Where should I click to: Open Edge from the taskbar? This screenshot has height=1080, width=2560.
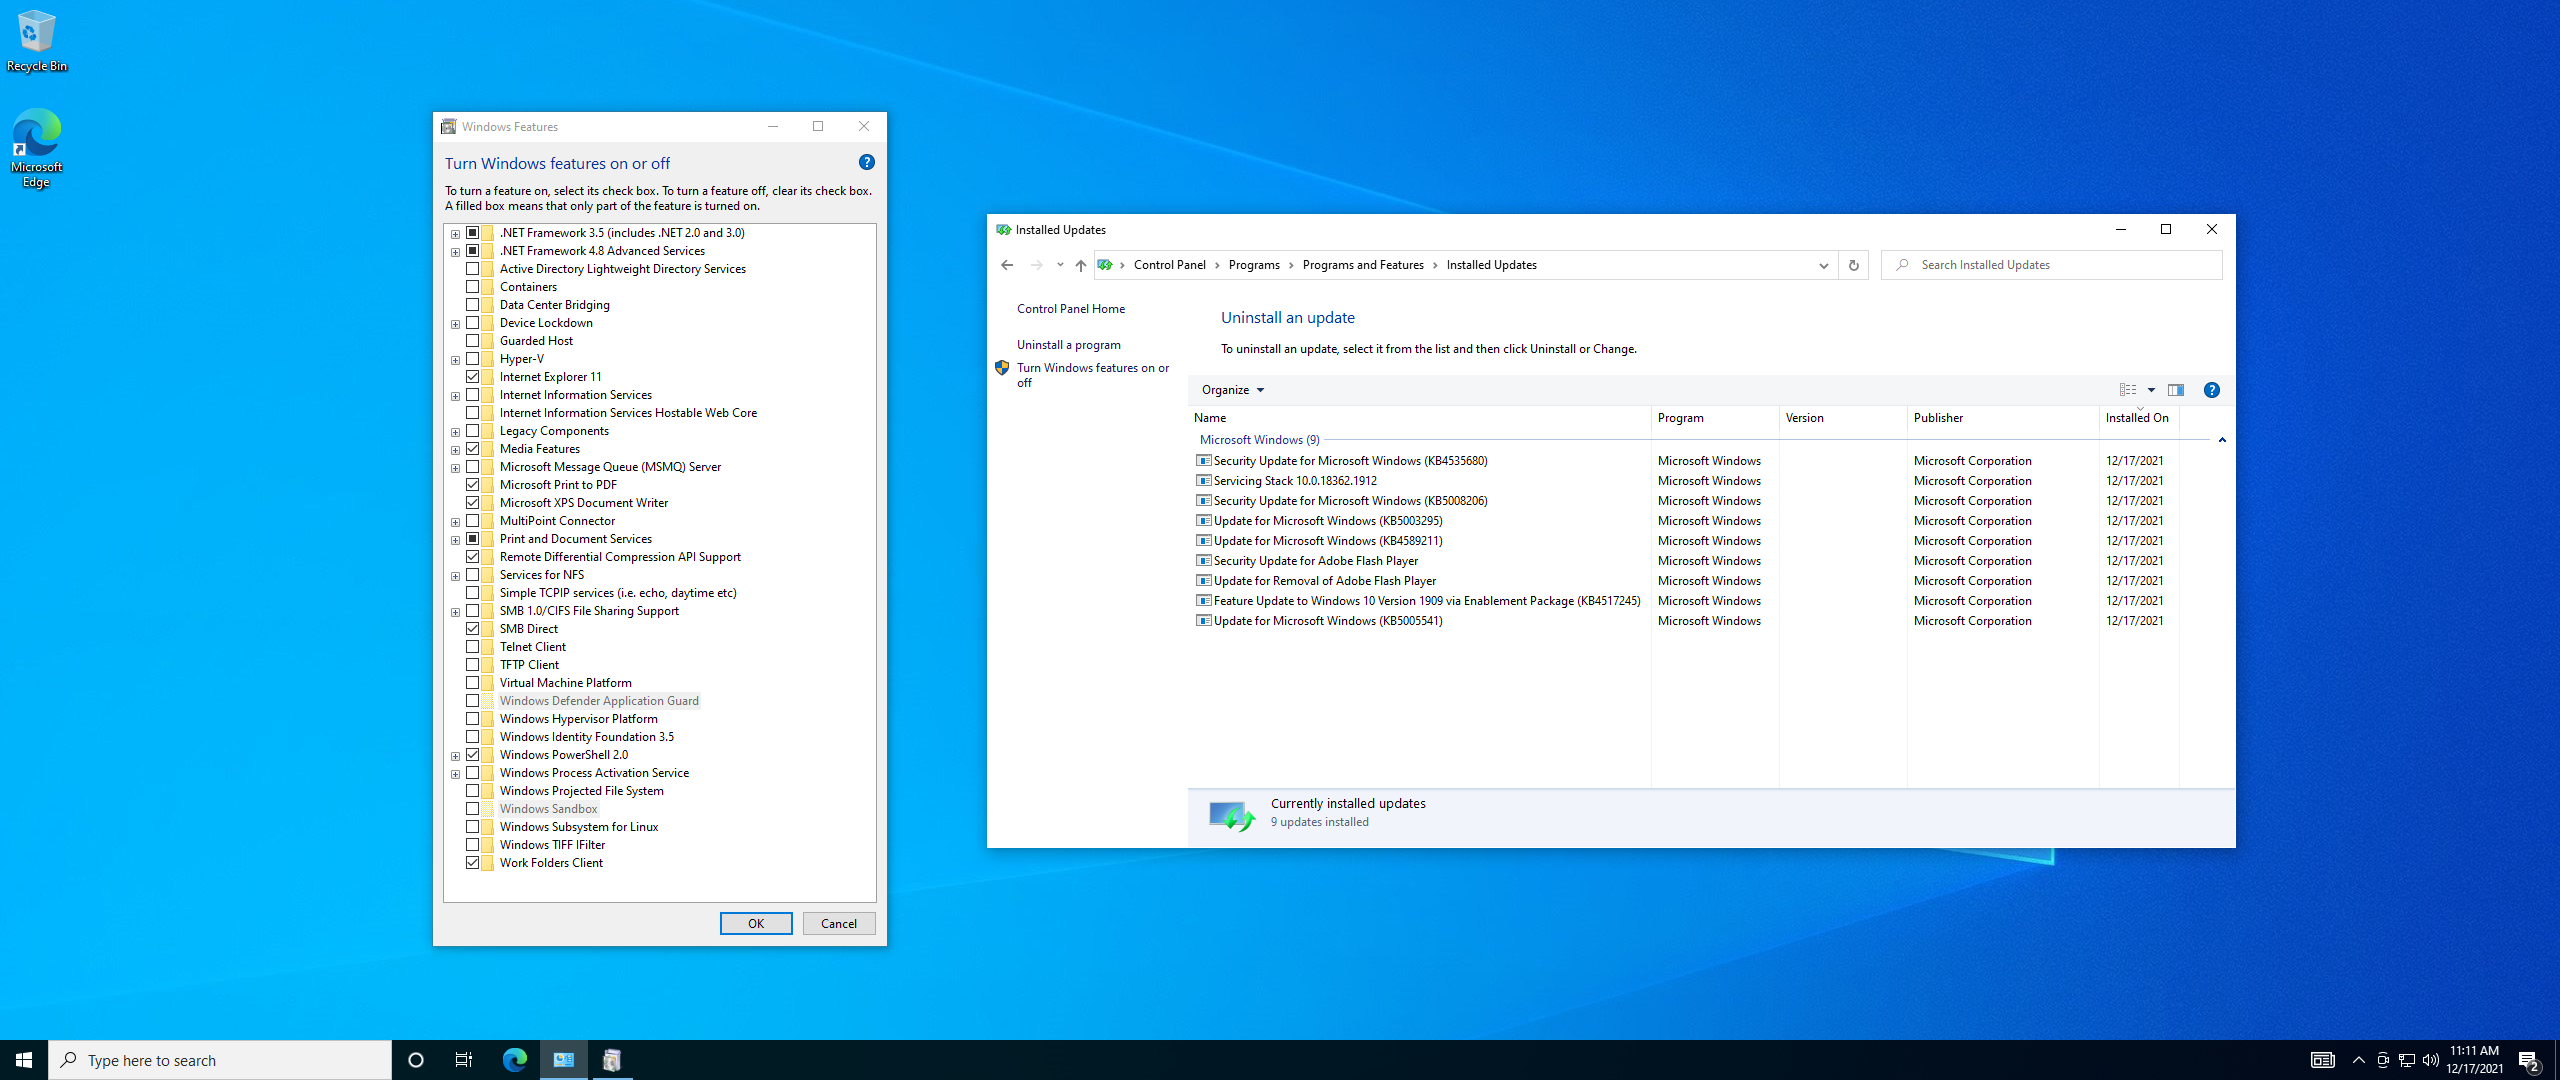514,1060
